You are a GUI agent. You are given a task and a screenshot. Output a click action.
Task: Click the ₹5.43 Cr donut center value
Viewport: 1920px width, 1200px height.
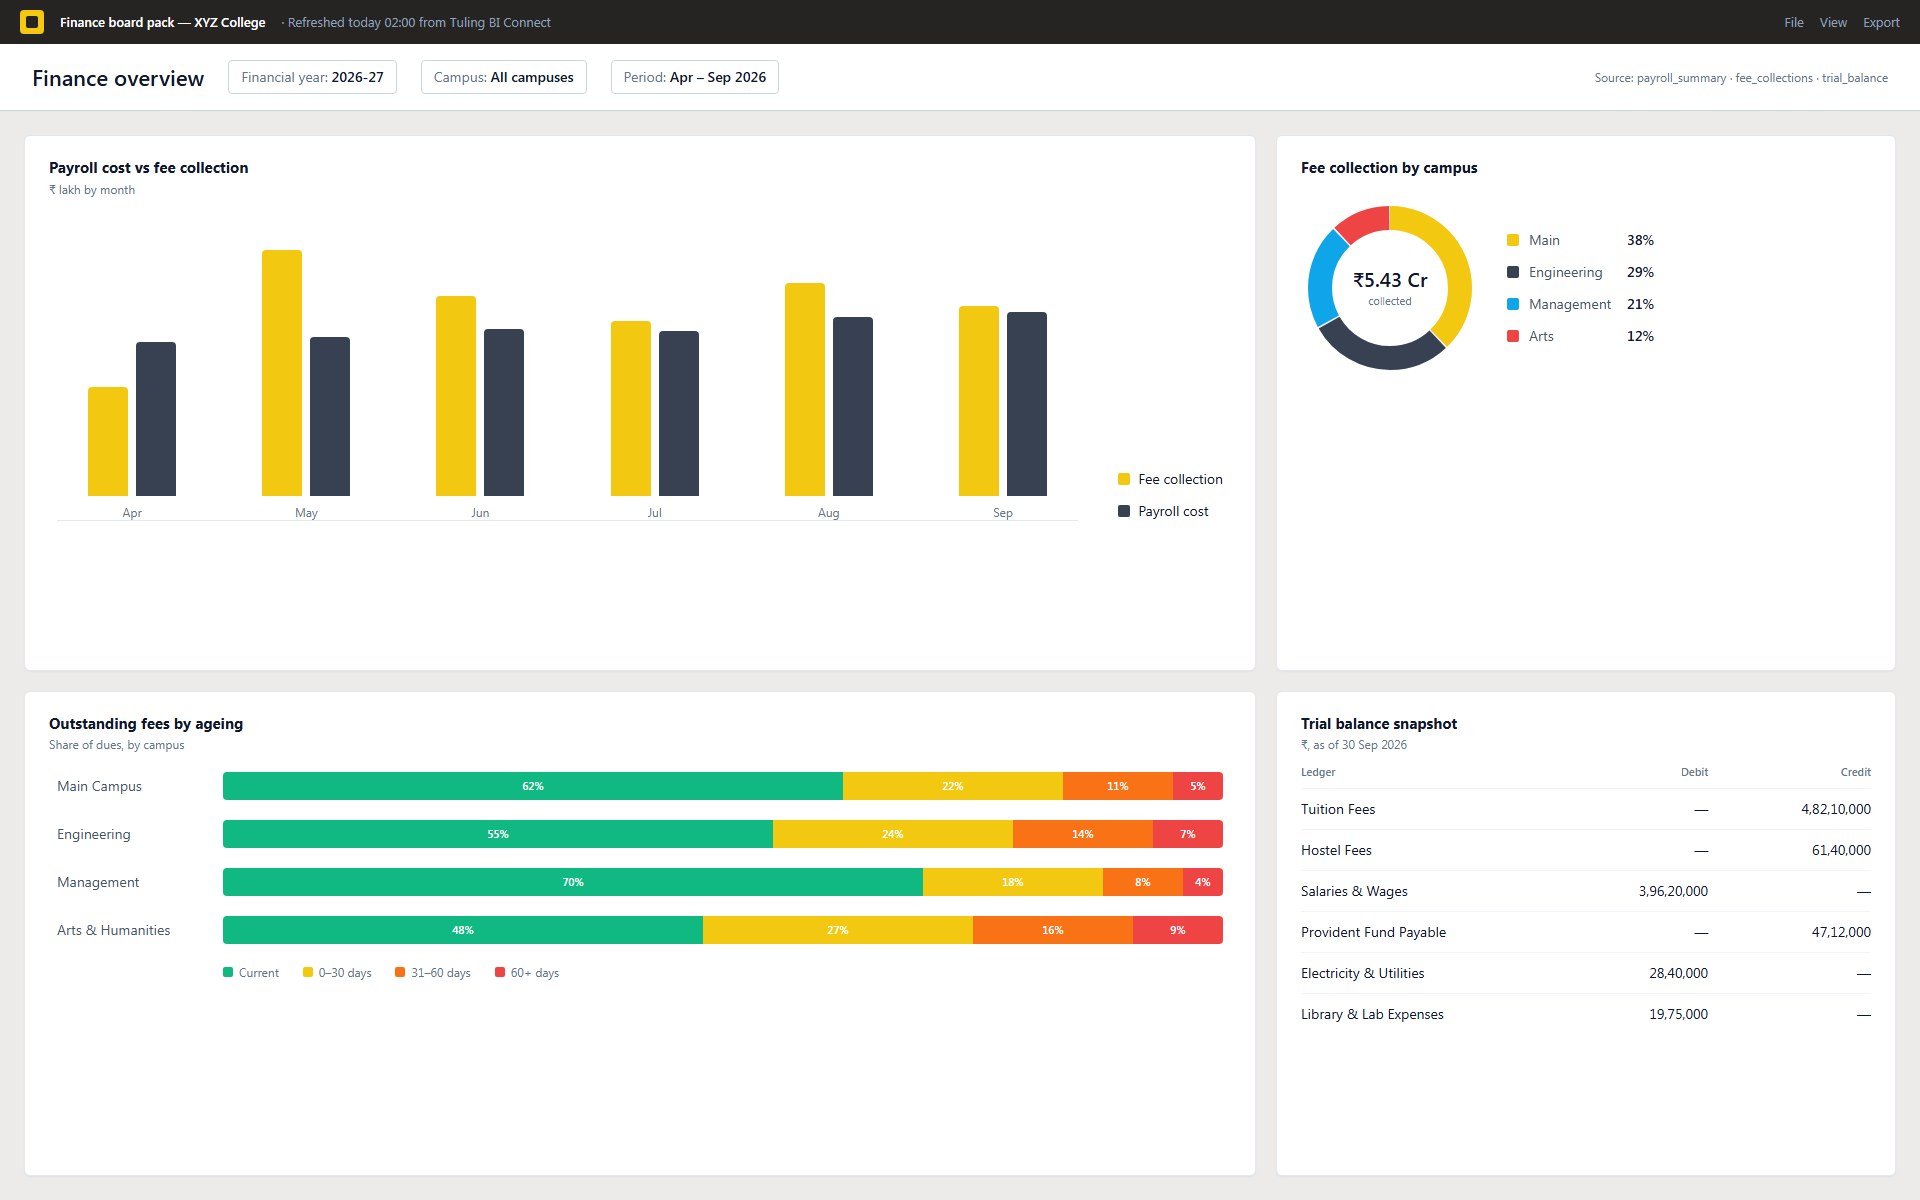(x=1390, y=280)
